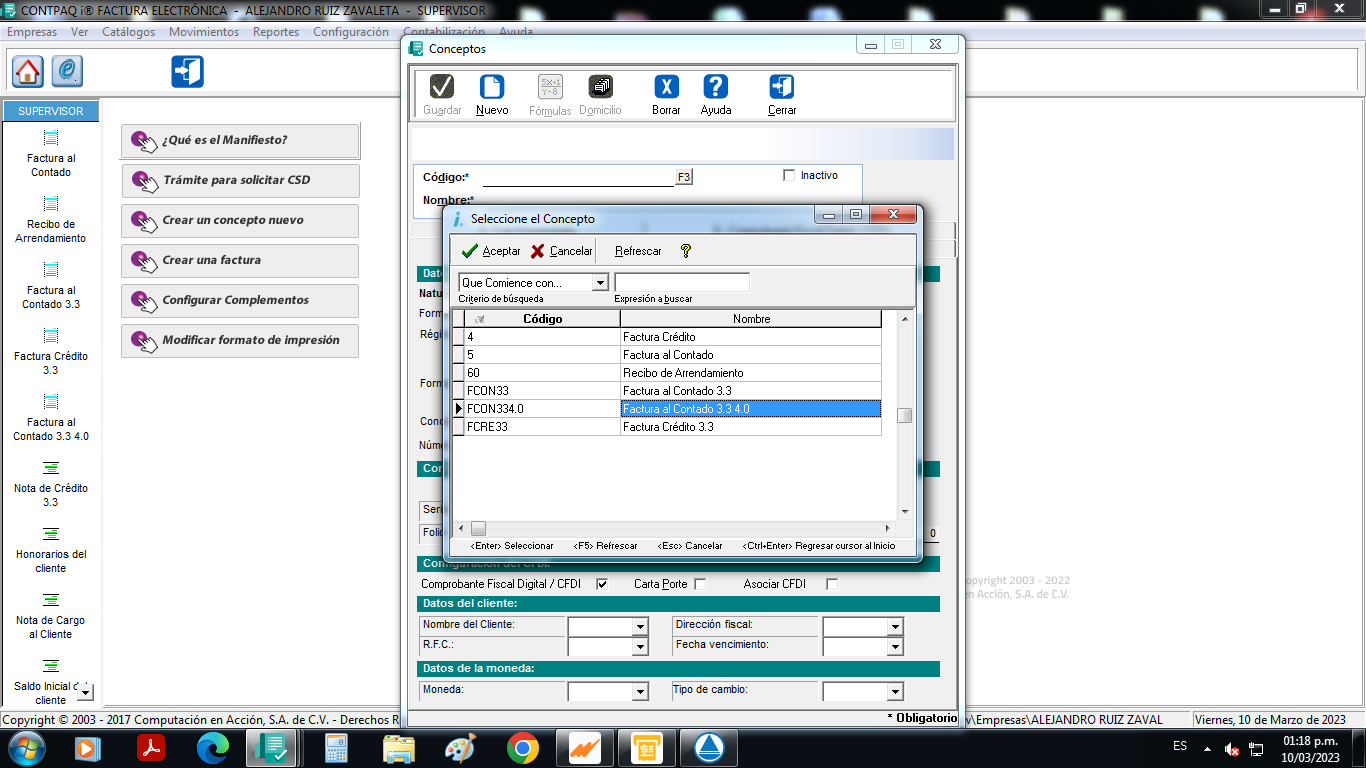Open Catálogos menu
The image size is (1366, 768).
pyautogui.click(x=128, y=32)
